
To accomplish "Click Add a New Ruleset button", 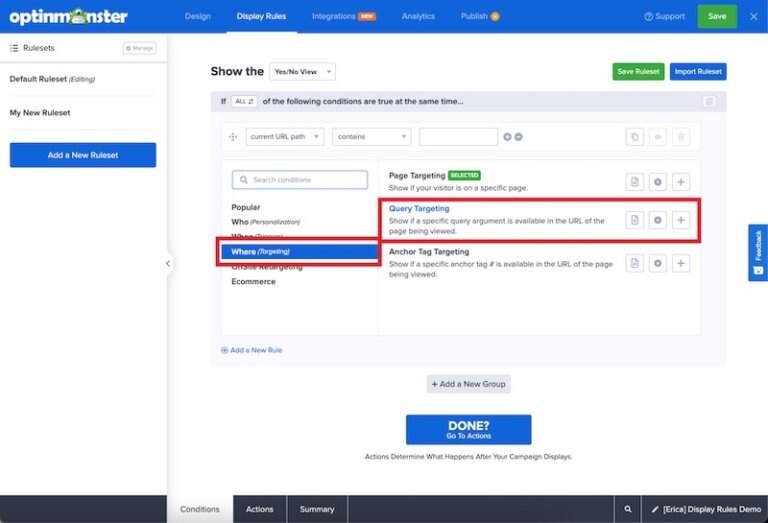I will pyautogui.click(x=83, y=155).
